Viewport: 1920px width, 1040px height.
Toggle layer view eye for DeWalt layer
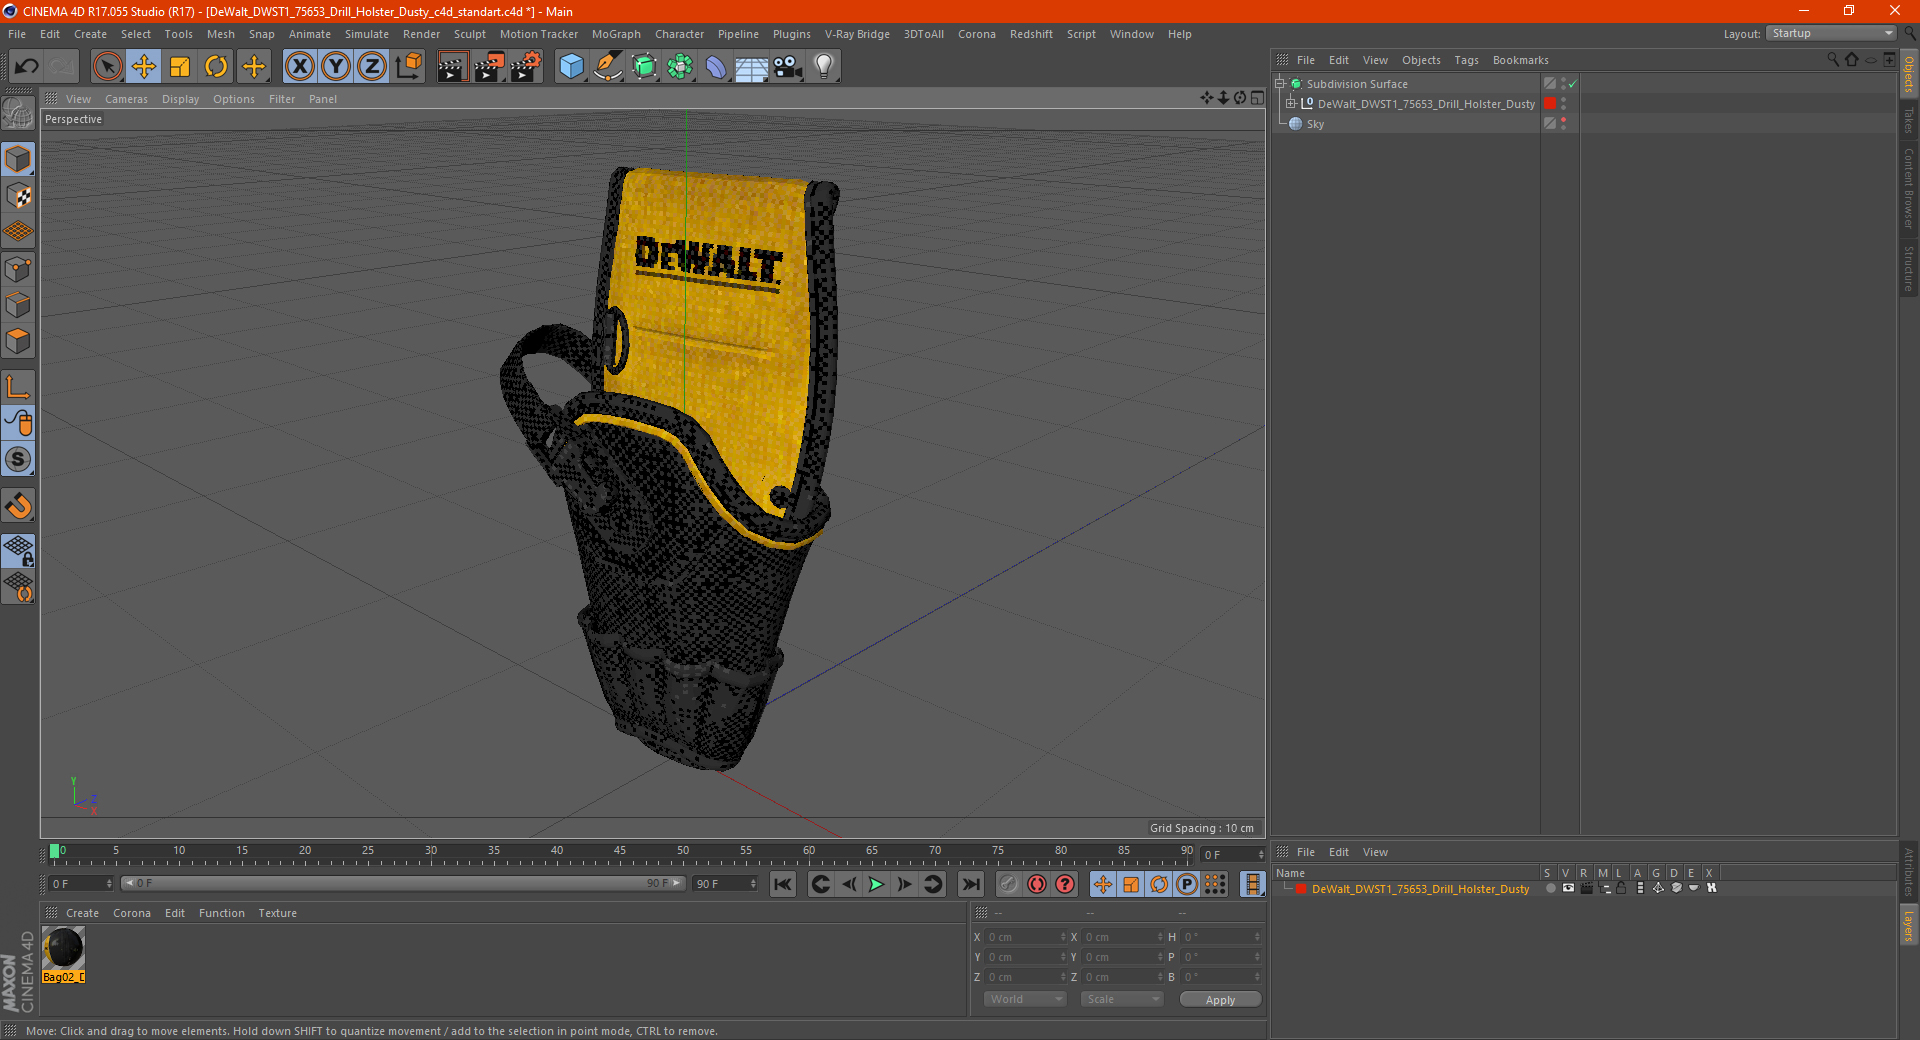click(1568, 888)
